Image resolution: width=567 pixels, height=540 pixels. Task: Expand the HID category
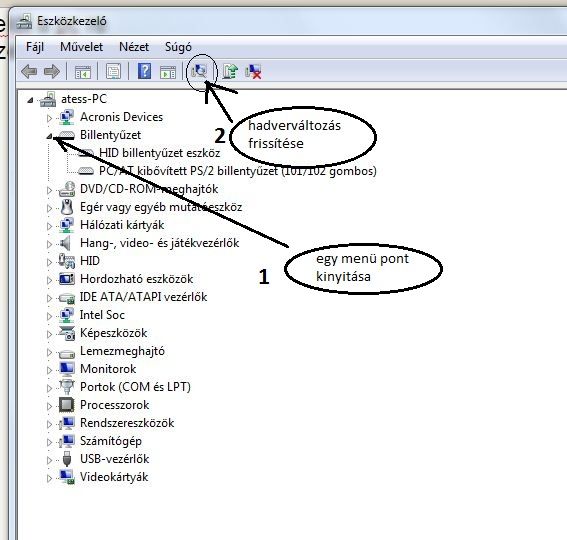(50, 262)
